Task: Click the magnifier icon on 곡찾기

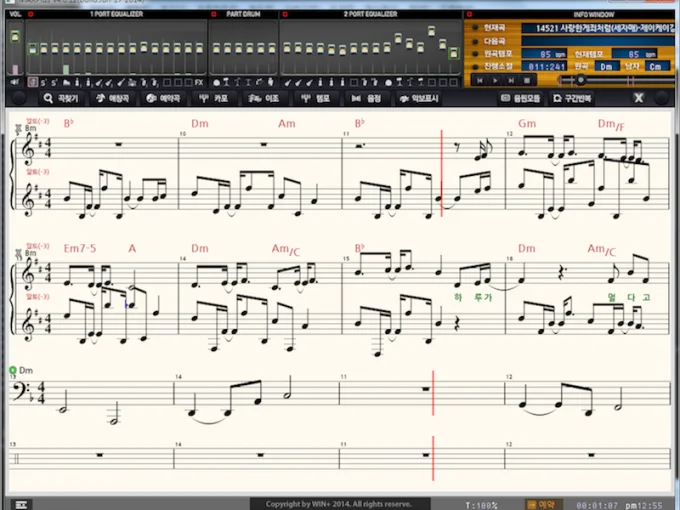Action: click(48, 98)
